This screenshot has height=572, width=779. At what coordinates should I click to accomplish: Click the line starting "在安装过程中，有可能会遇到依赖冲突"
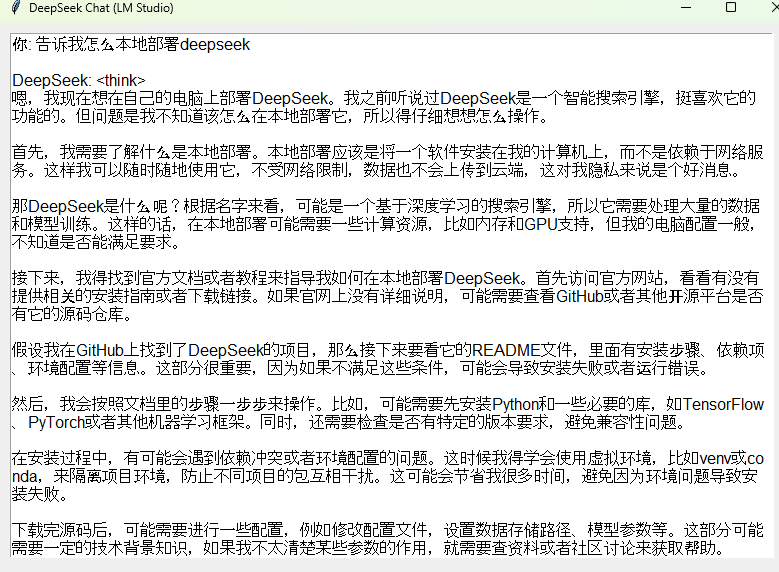[388, 458]
